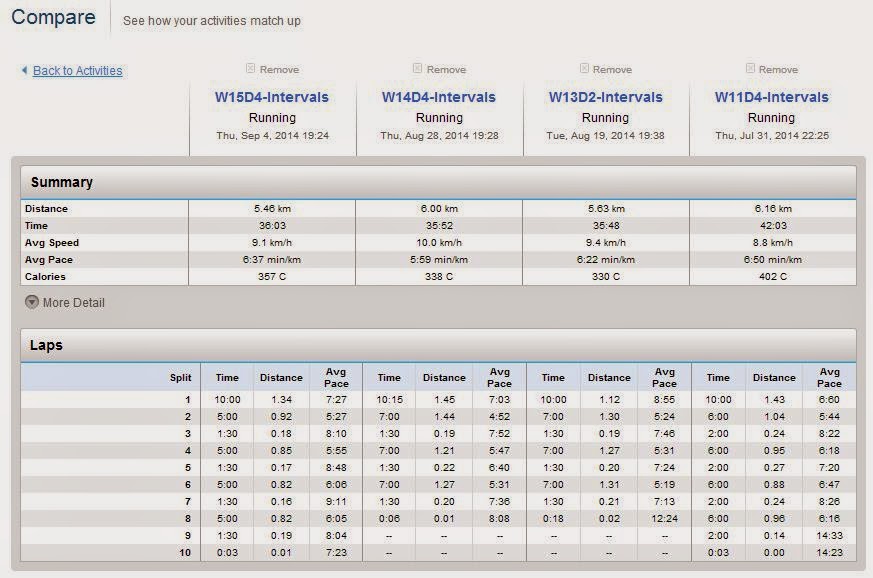The image size is (873, 578).
Task: Click the 6:50 min/km average pace
Action: [773, 259]
